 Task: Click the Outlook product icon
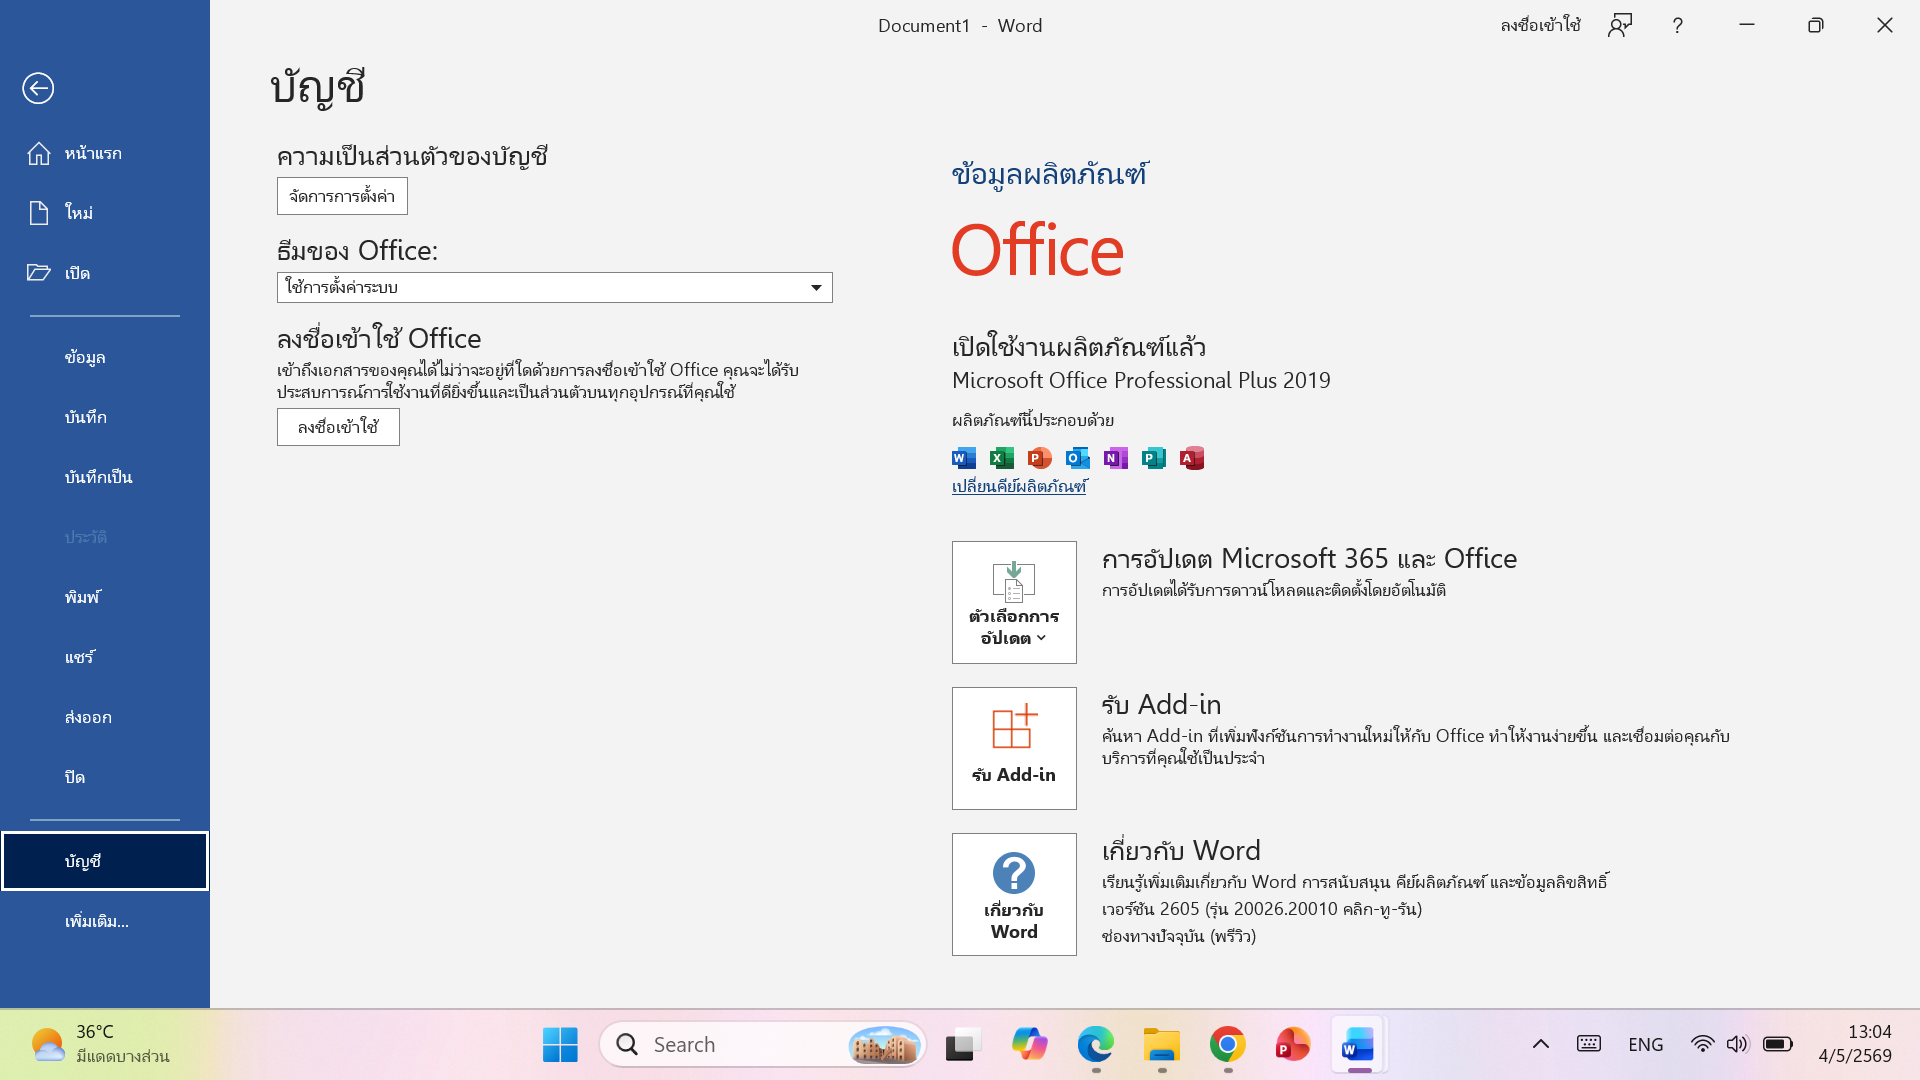pyautogui.click(x=1077, y=458)
